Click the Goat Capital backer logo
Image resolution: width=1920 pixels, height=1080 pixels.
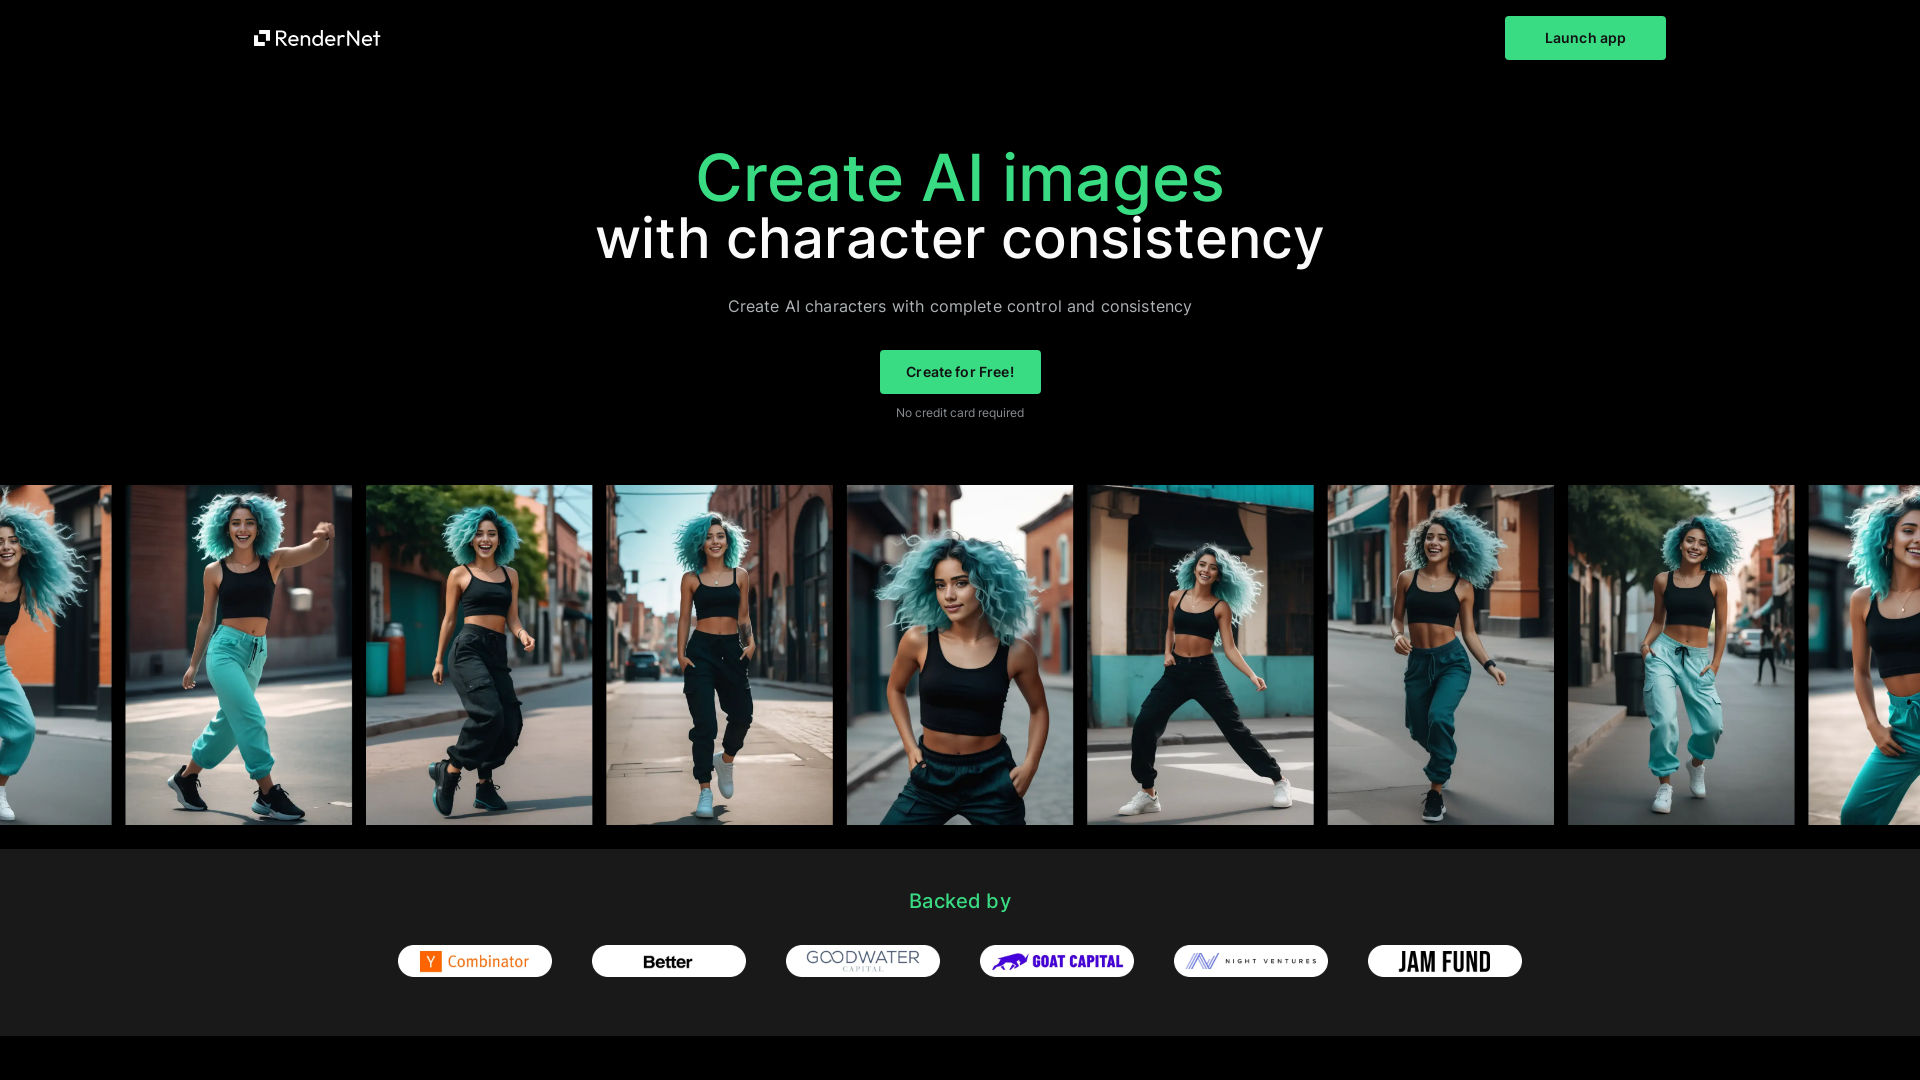(x=1056, y=960)
